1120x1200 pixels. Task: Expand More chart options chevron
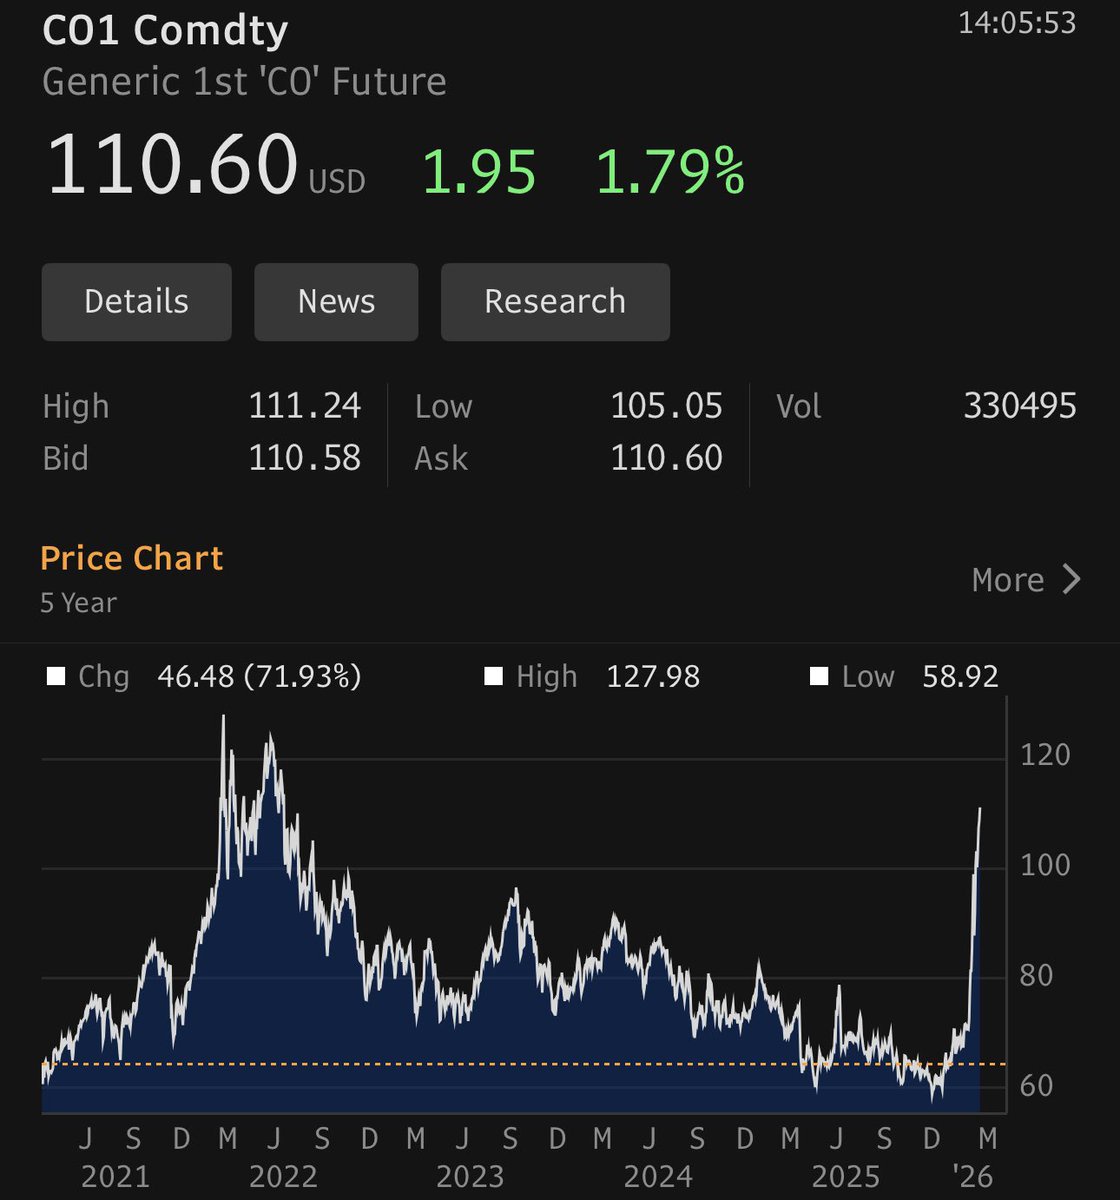pos(1072,580)
